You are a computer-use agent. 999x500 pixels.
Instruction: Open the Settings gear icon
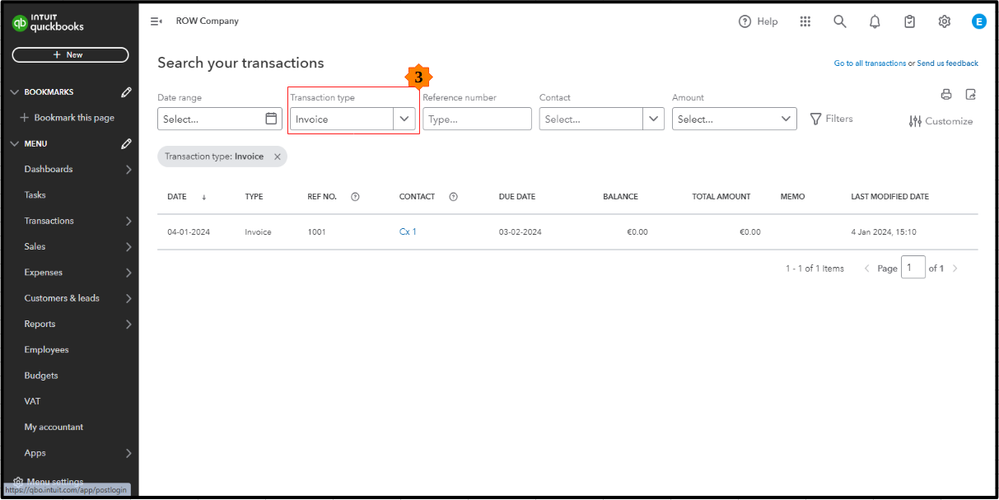pyautogui.click(x=944, y=22)
